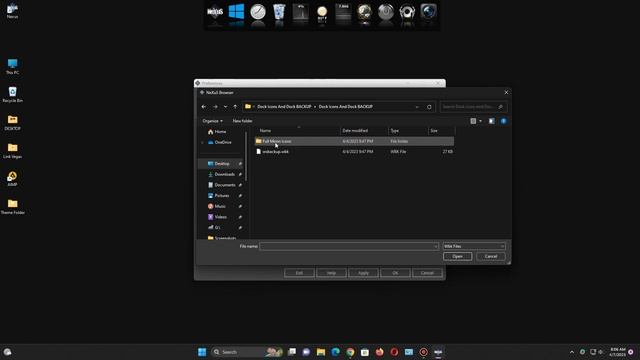Expand the File name history dropdown

(x=436, y=246)
